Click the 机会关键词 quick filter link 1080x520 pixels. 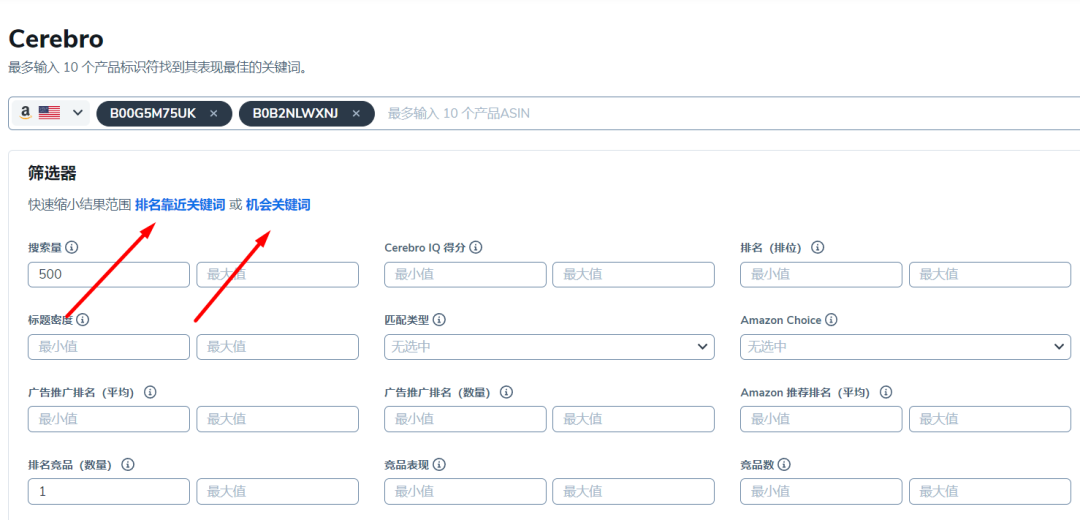tap(278, 205)
